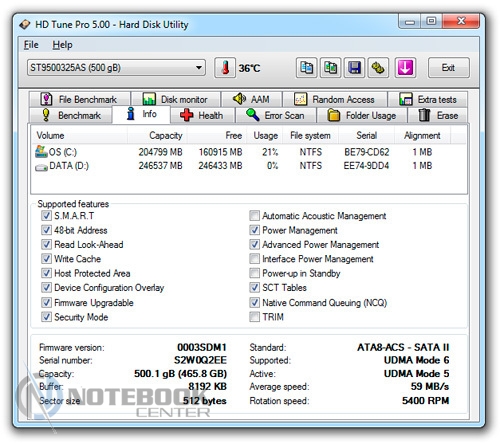The width and height of the screenshot is (500, 444).
Task: Click the serial number S2W0Q2EE value
Action: pyautogui.click(x=200, y=360)
